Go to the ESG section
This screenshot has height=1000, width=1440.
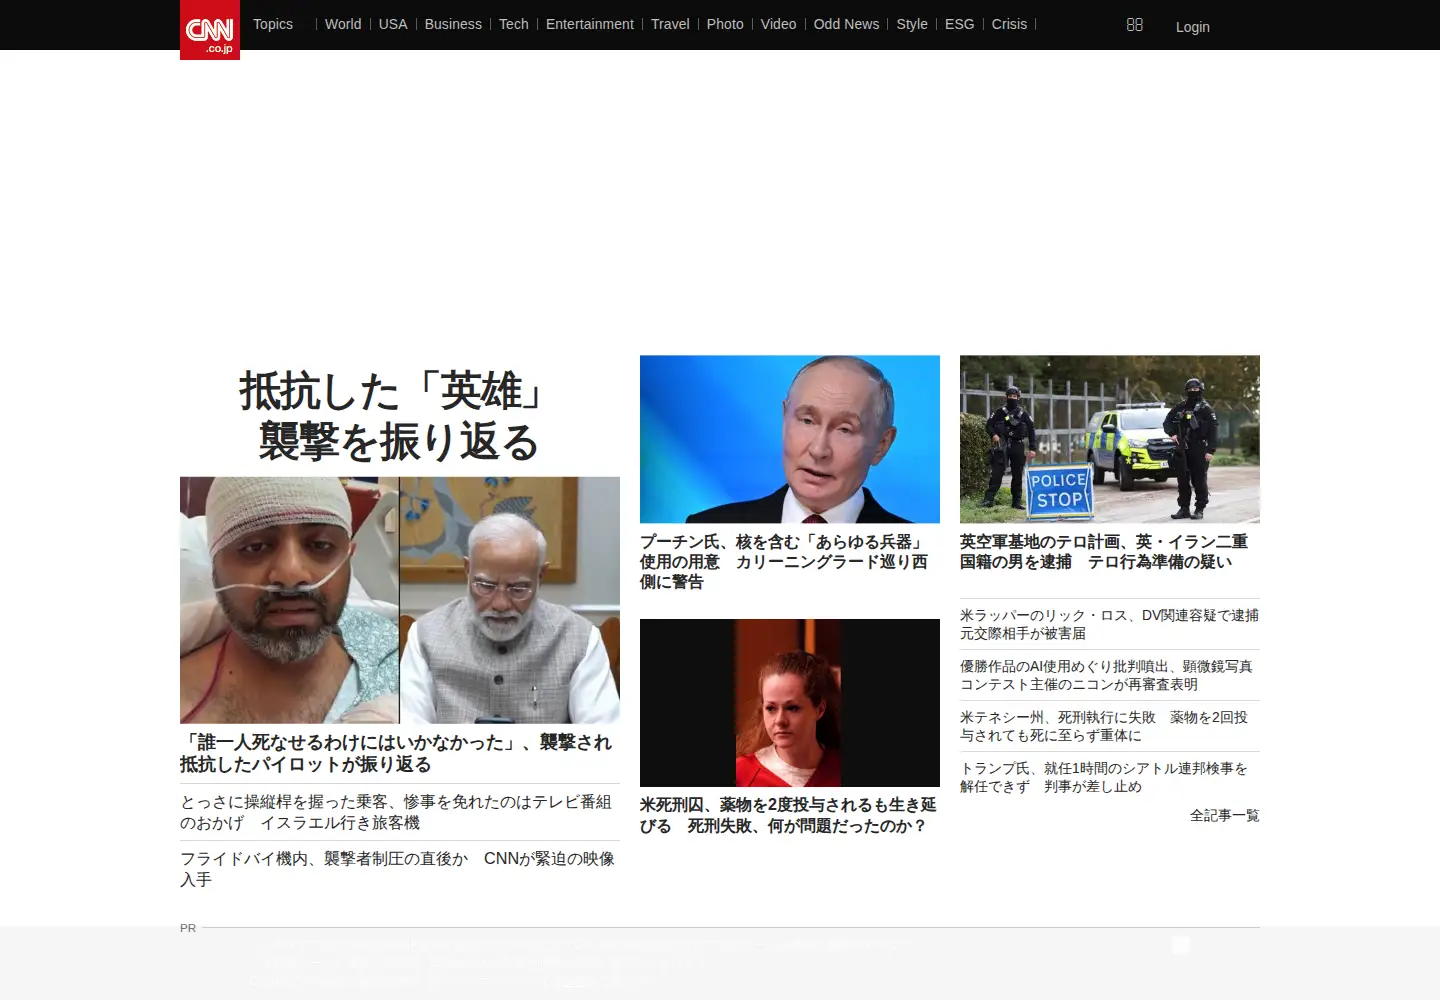coord(959,24)
